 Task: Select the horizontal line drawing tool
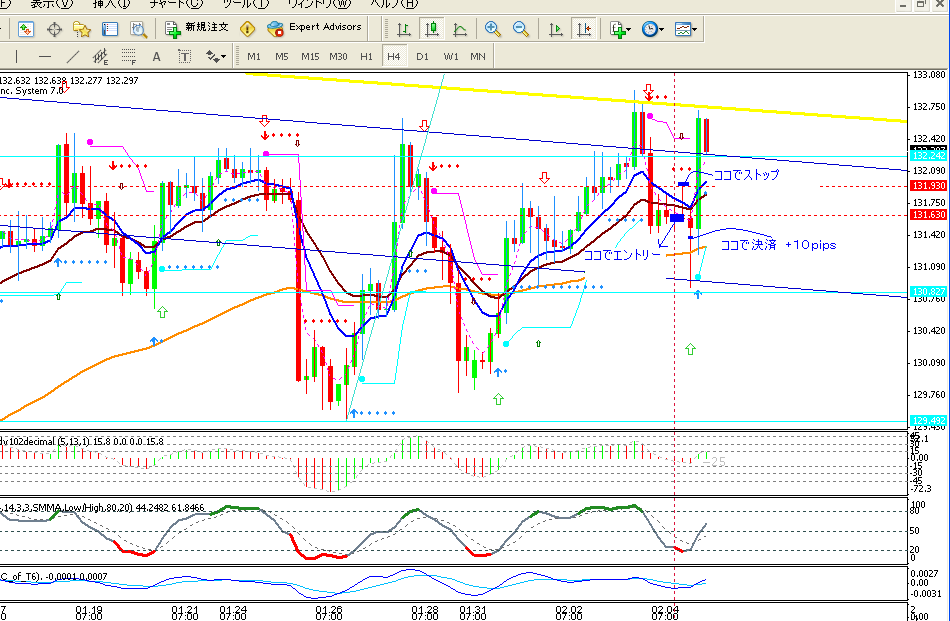(x=45, y=57)
